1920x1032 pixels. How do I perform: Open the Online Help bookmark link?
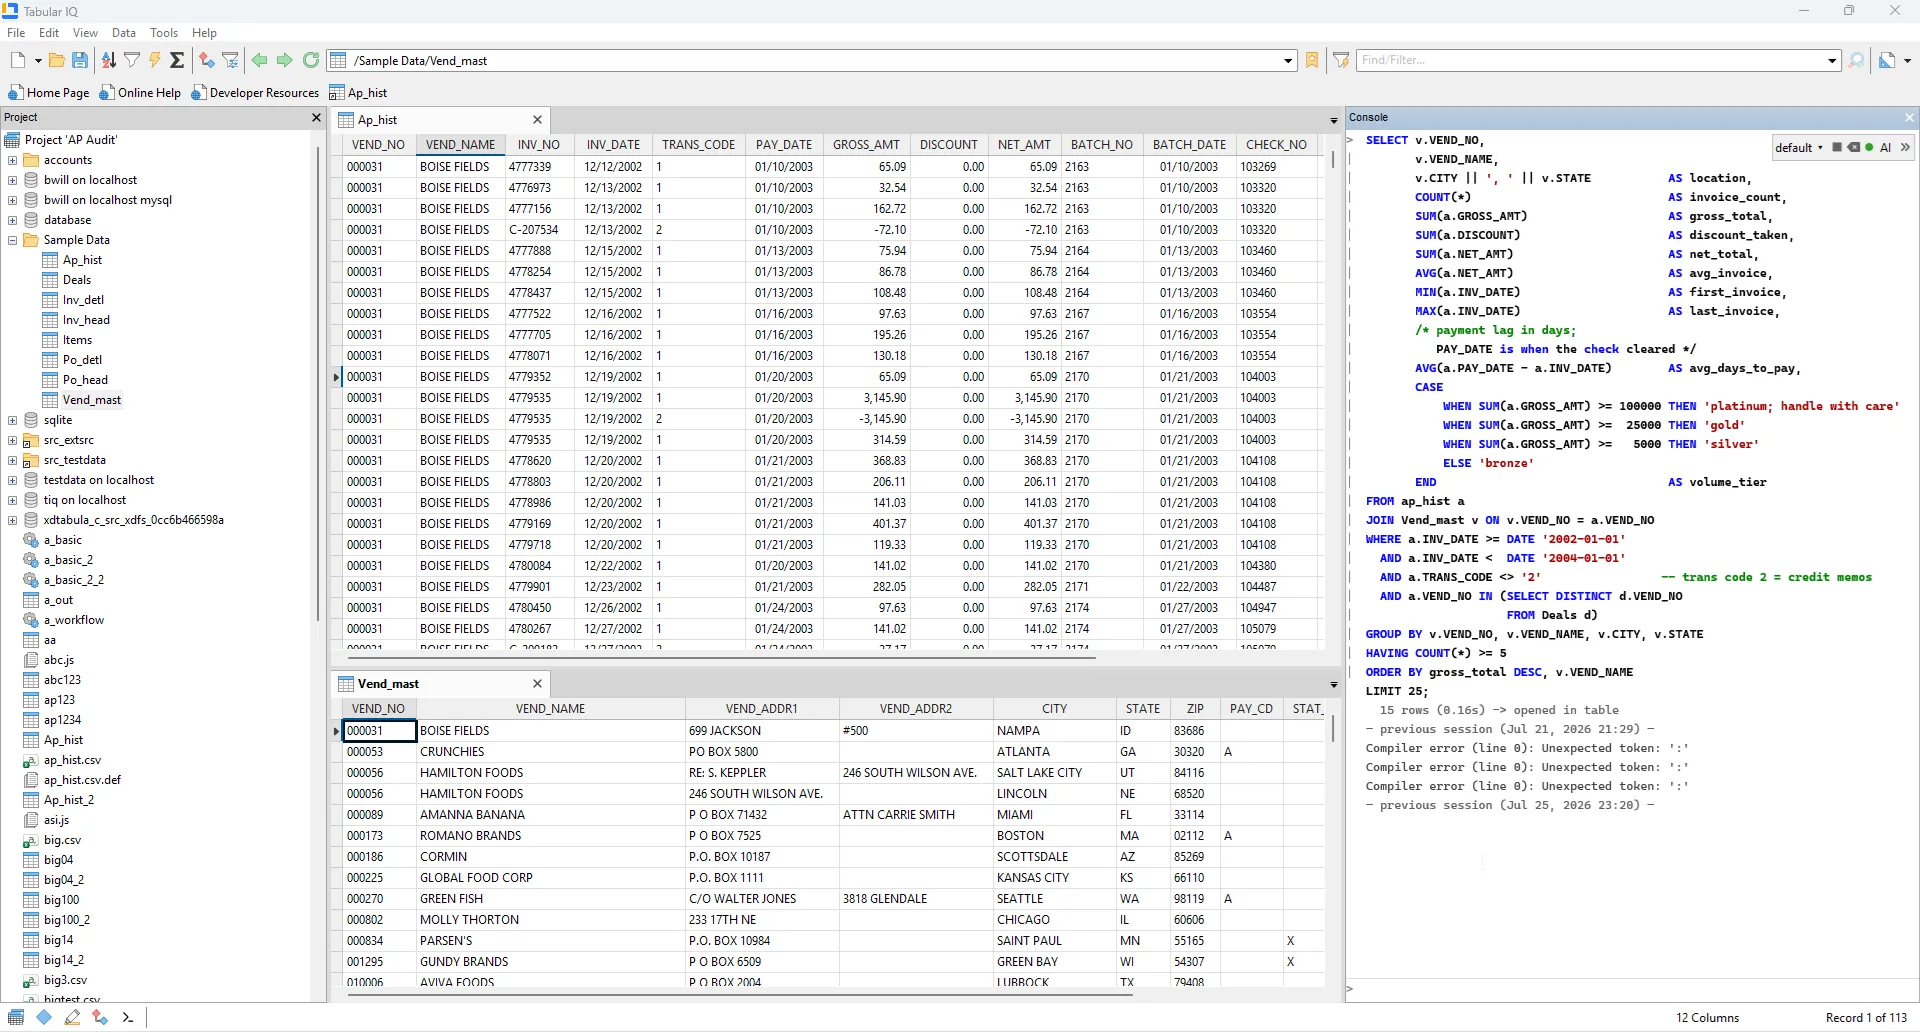tap(140, 93)
